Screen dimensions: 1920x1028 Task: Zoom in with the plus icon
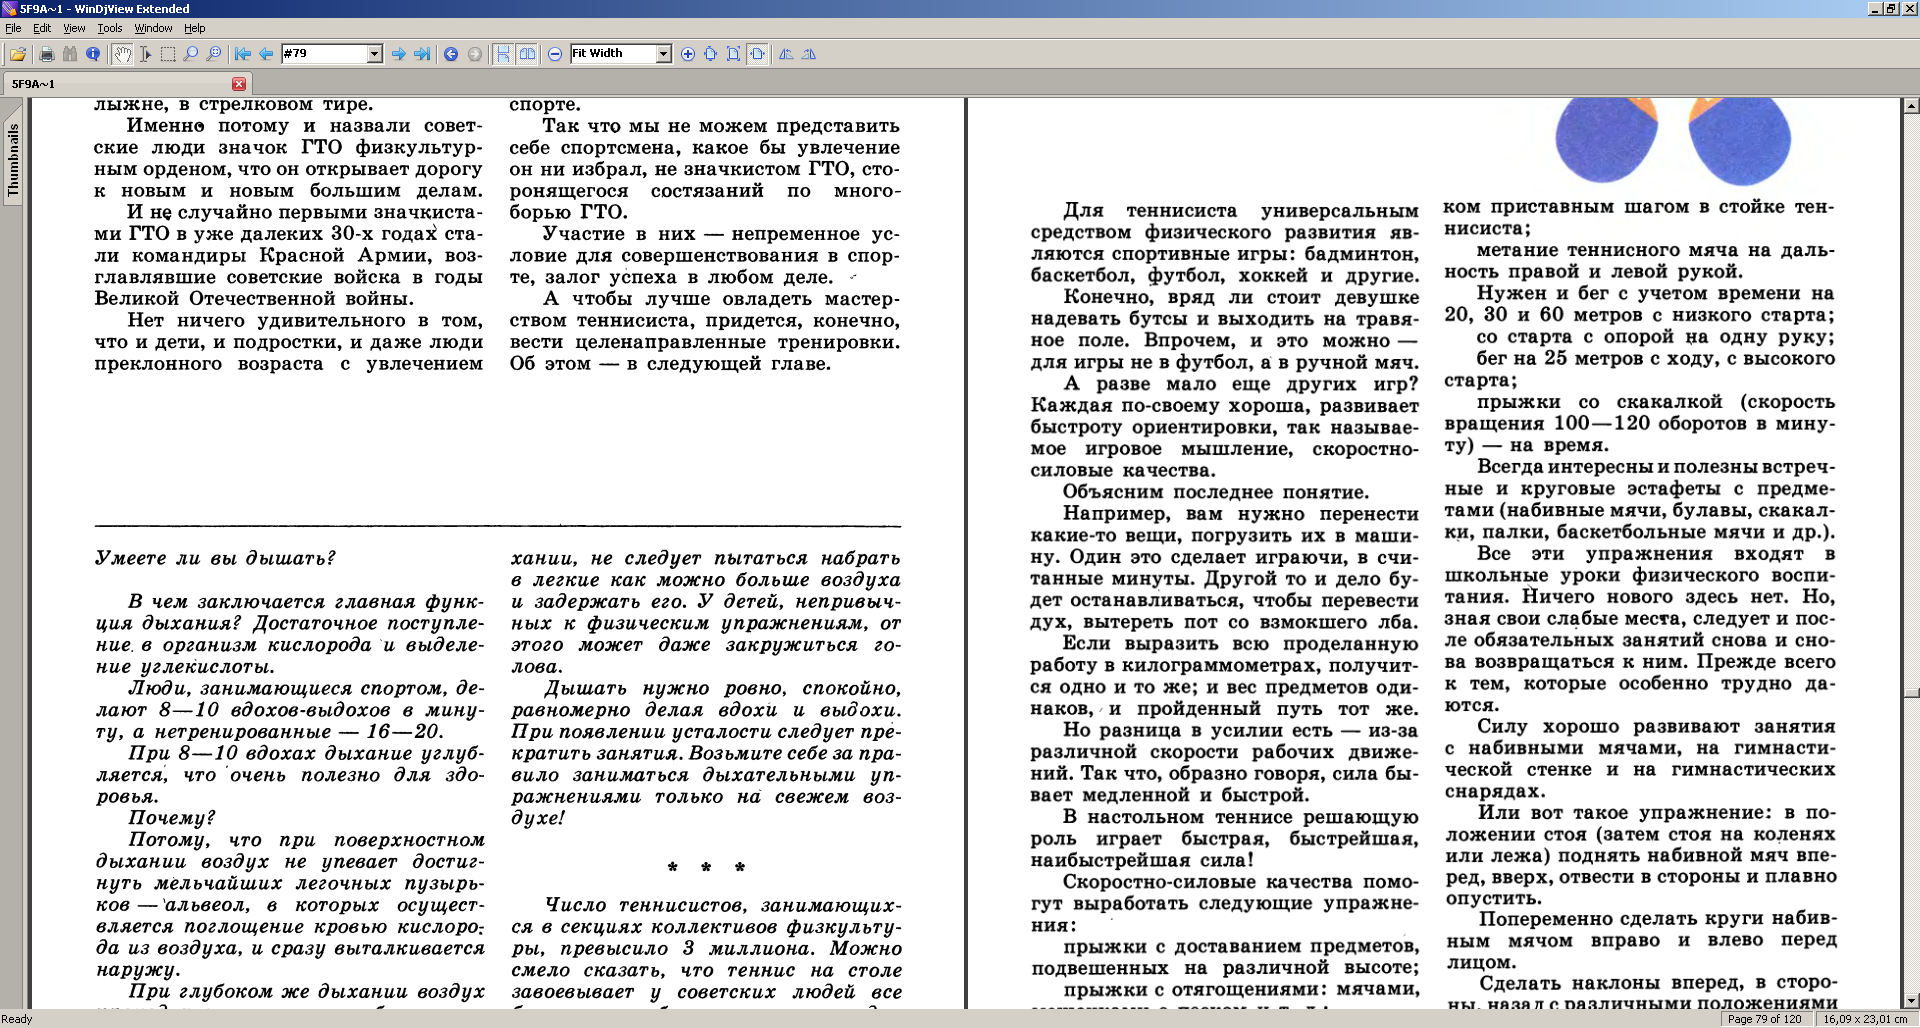tap(688, 54)
